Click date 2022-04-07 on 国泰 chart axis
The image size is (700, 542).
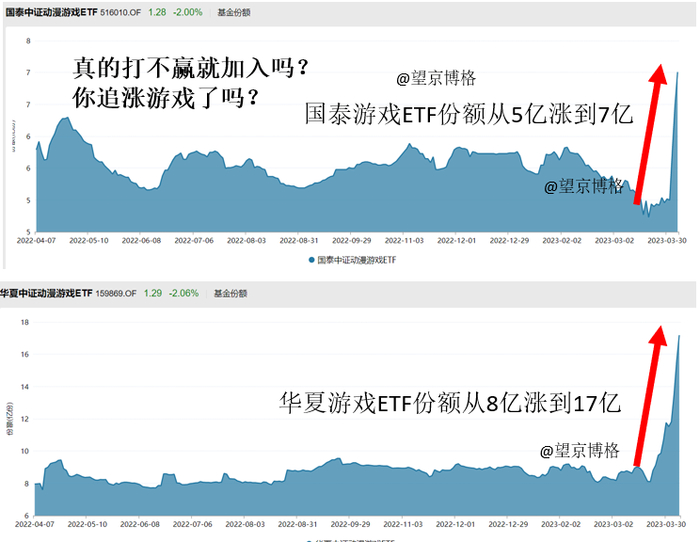[36, 241]
